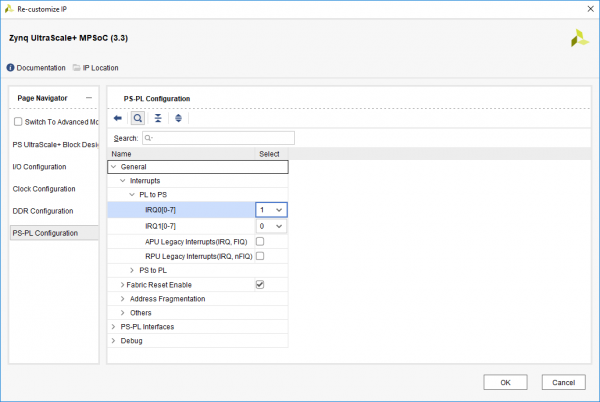Minimize the Page Navigator panel
The height and width of the screenshot is (402, 600).
(x=88, y=98)
